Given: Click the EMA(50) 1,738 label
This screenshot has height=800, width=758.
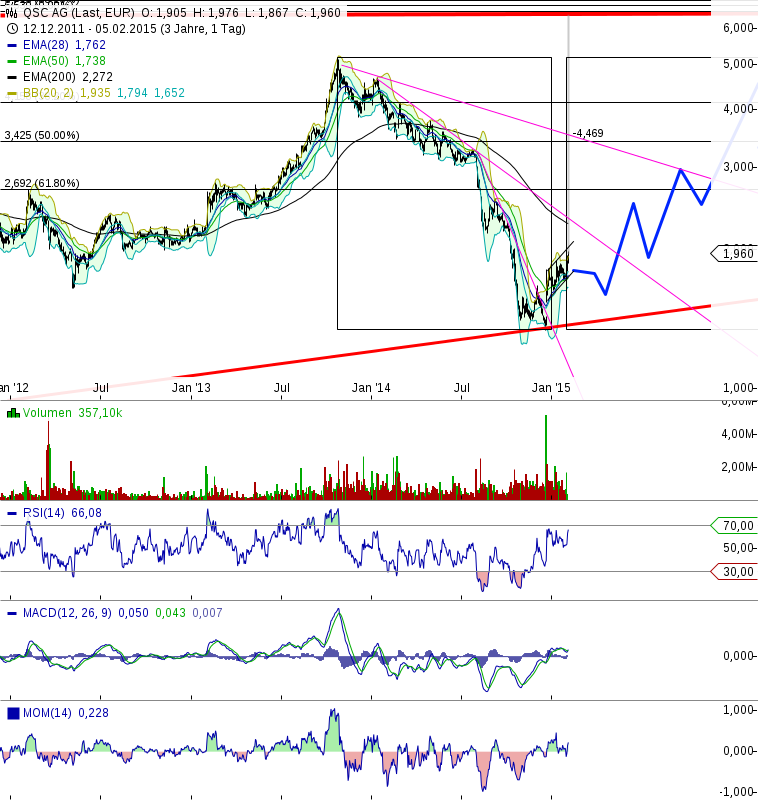Looking at the screenshot, I should click(x=64, y=61).
